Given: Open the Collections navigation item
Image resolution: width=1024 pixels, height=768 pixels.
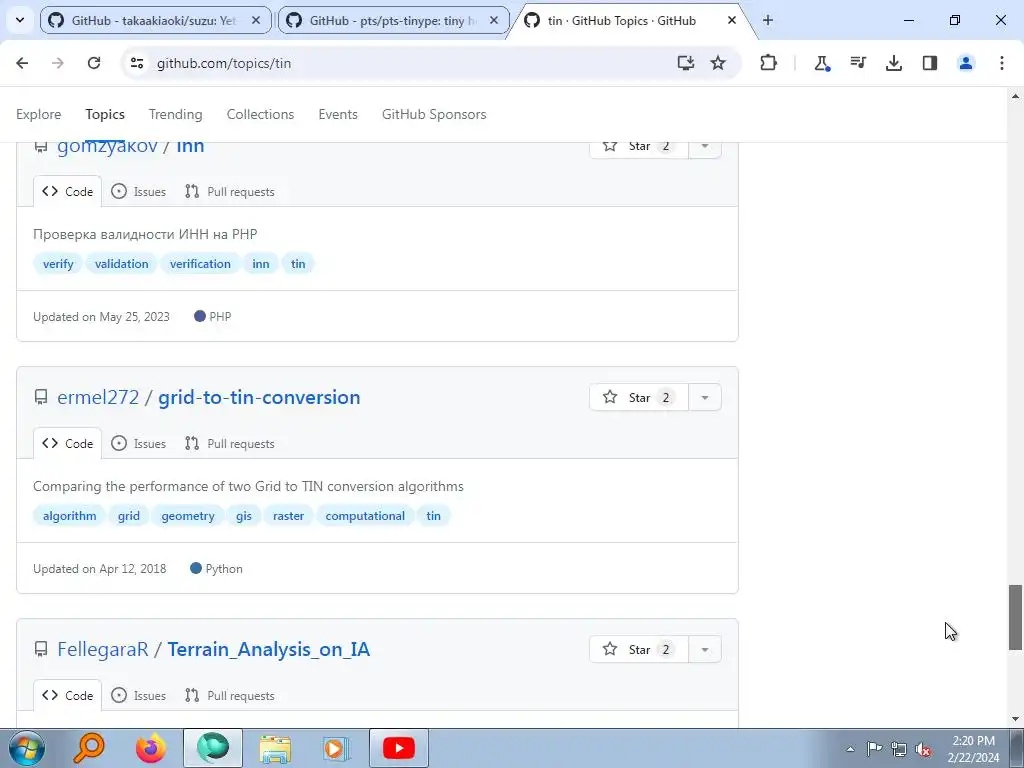Looking at the screenshot, I should [261, 114].
